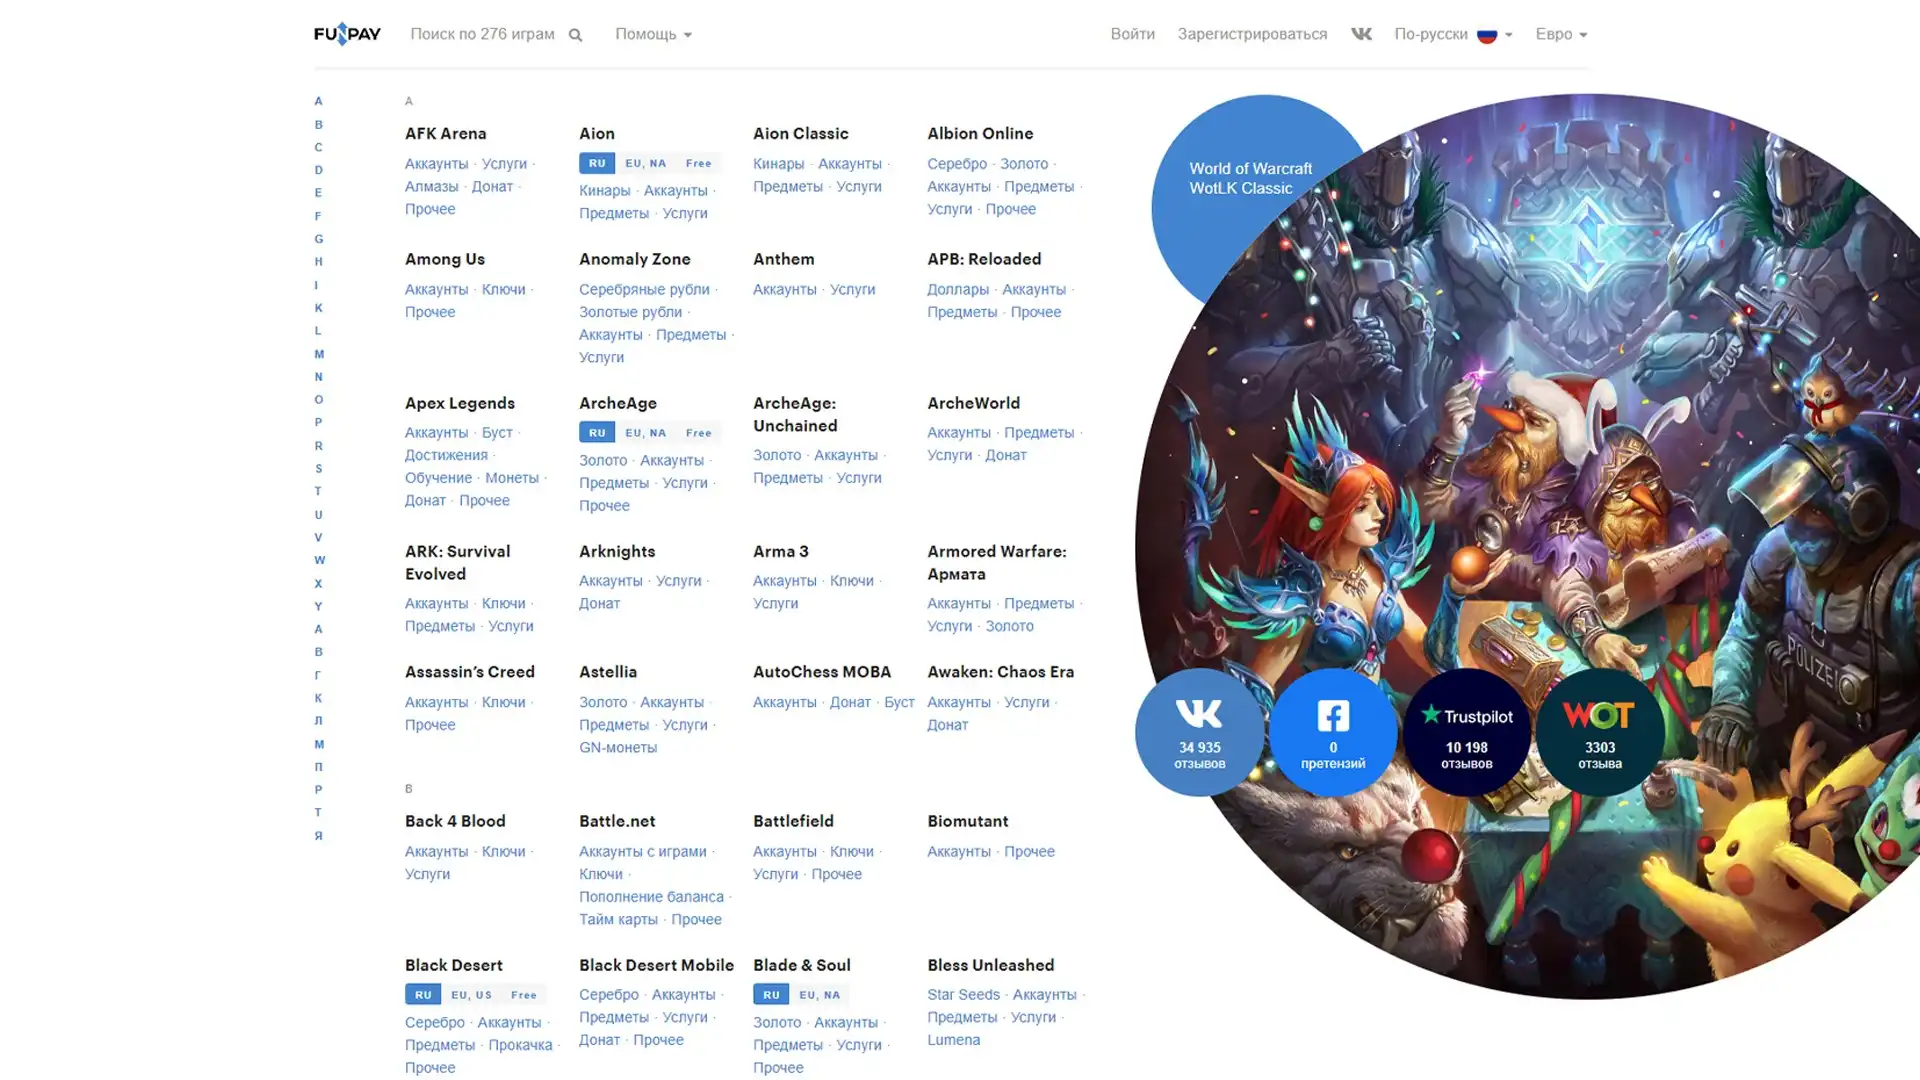
Task: Click the Russian flag icon
Action: coord(1487,35)
